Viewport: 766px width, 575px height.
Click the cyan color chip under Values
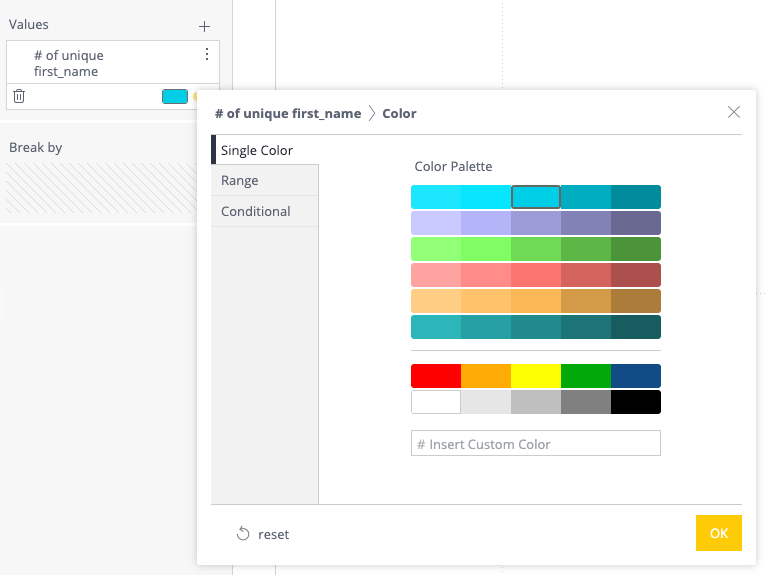pyautogui.click(x=175, y=97)
